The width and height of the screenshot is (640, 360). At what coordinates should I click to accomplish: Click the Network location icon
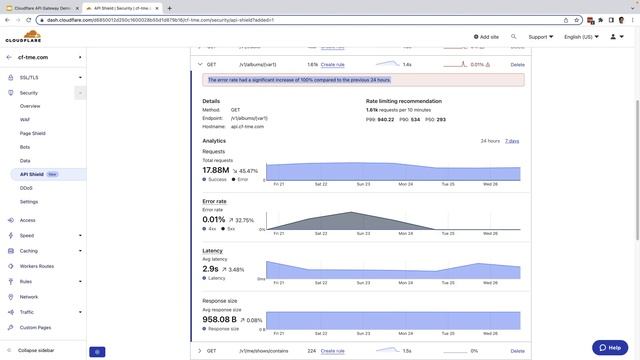(11, 297)
